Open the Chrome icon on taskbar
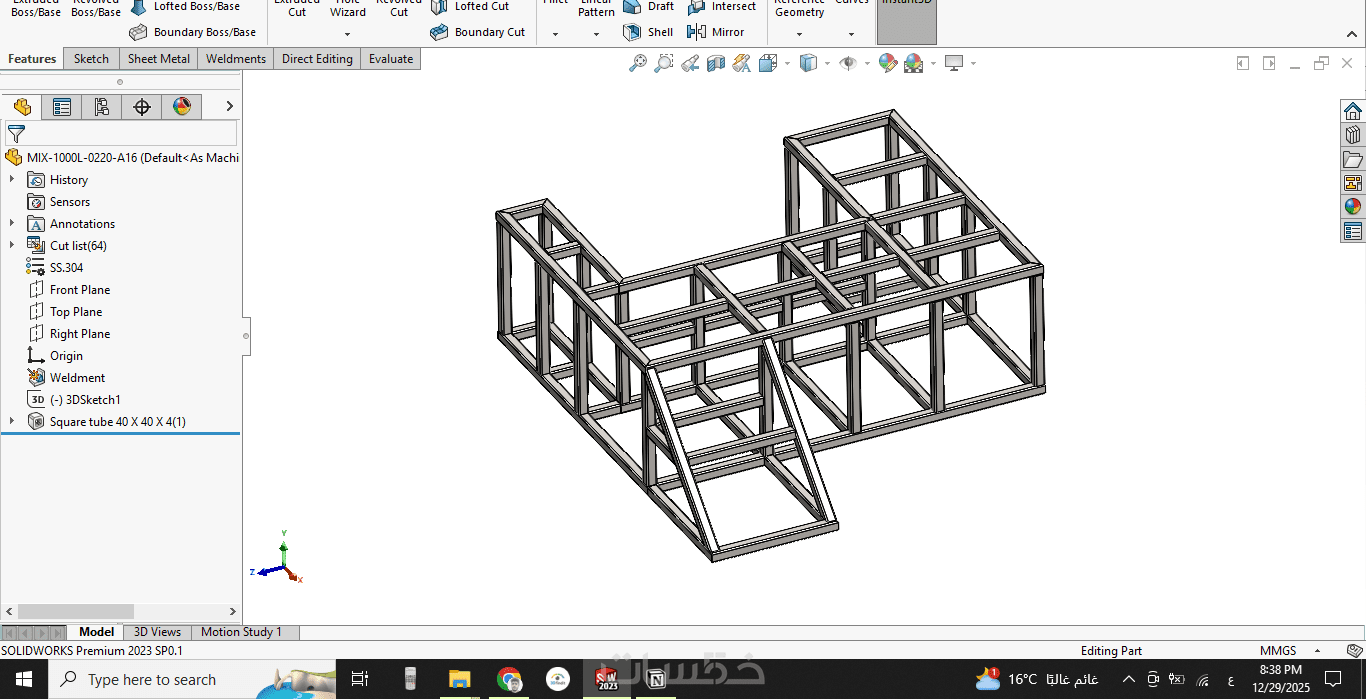Screen dimensions: 1366x699 (x=509, y=680)
